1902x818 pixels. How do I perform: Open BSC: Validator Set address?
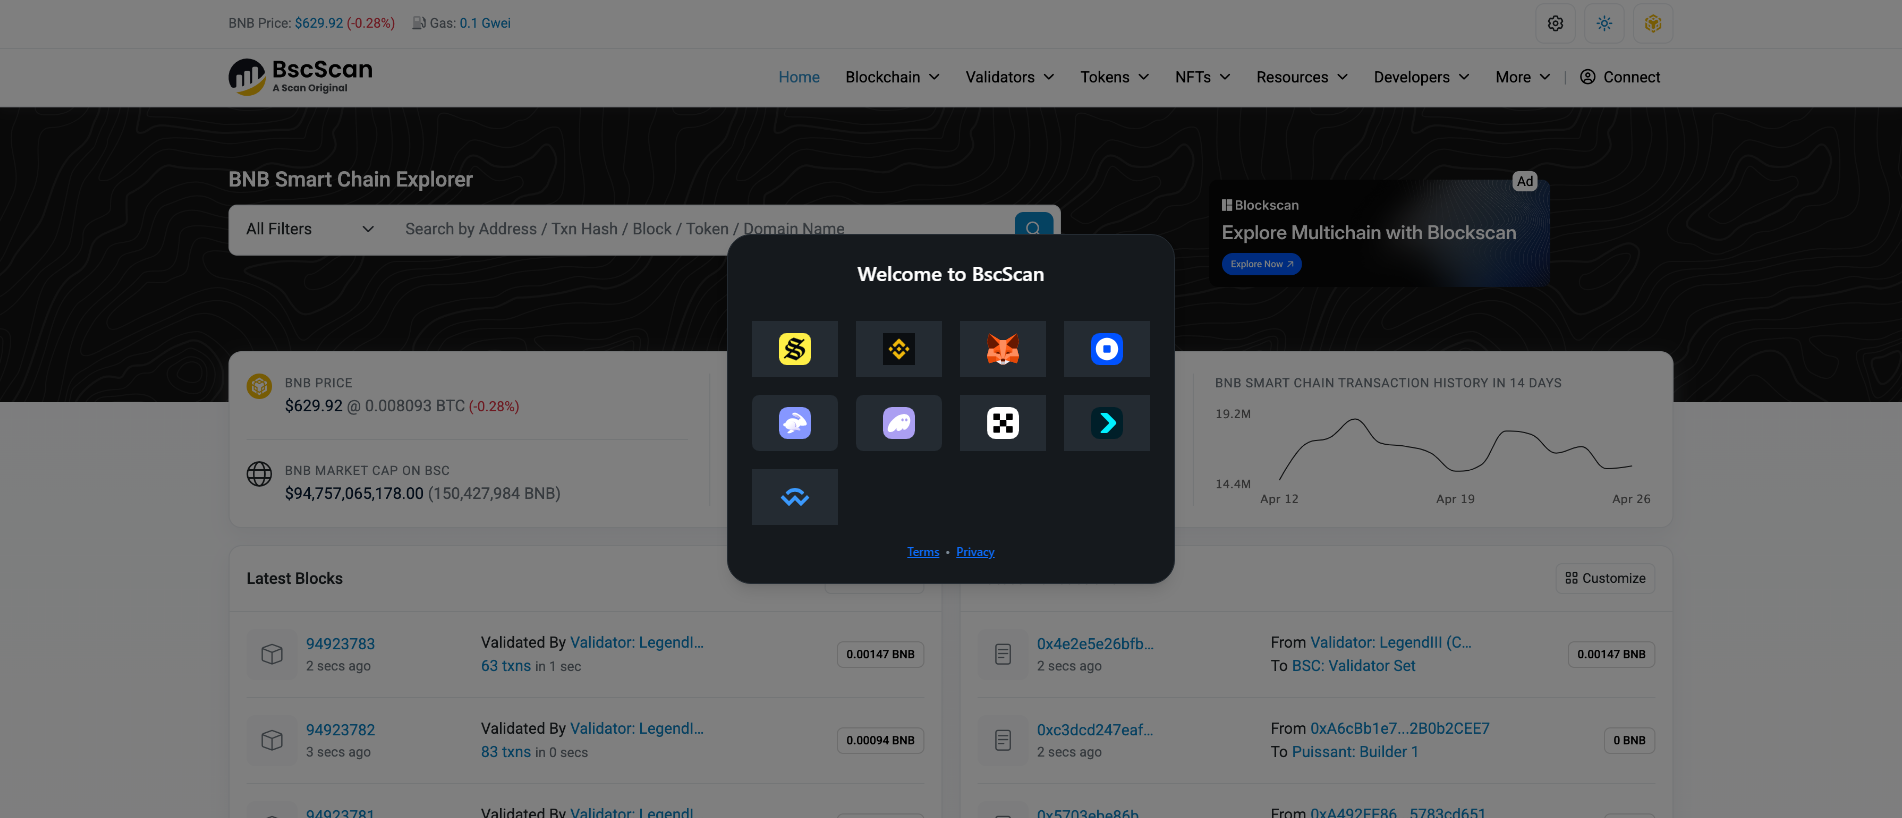coord(1354,666)
